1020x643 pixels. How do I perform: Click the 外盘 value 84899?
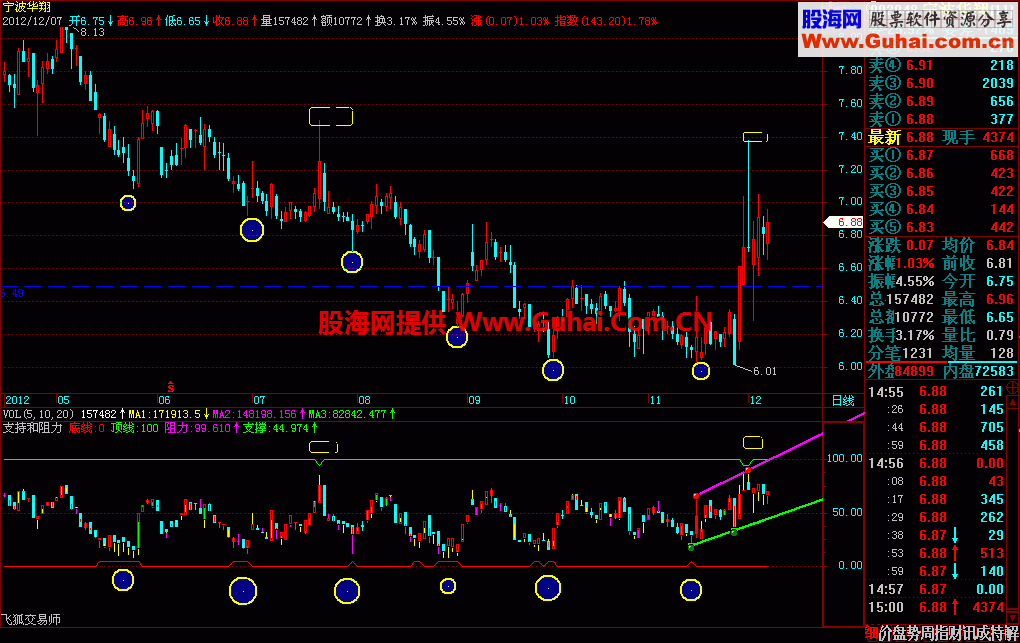(x=914, y=372)
